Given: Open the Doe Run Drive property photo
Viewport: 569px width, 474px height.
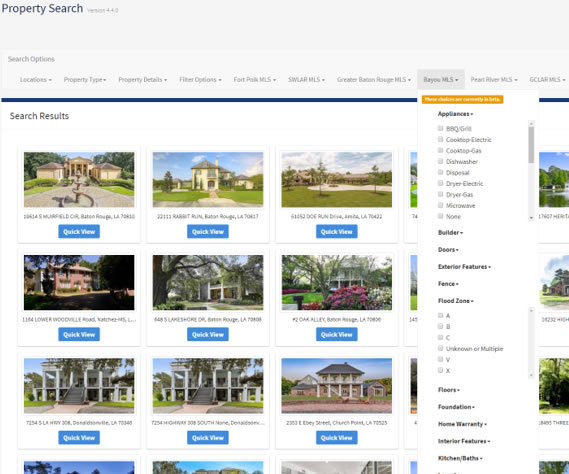Looking at the screenshot, I should tap(337, 180).
